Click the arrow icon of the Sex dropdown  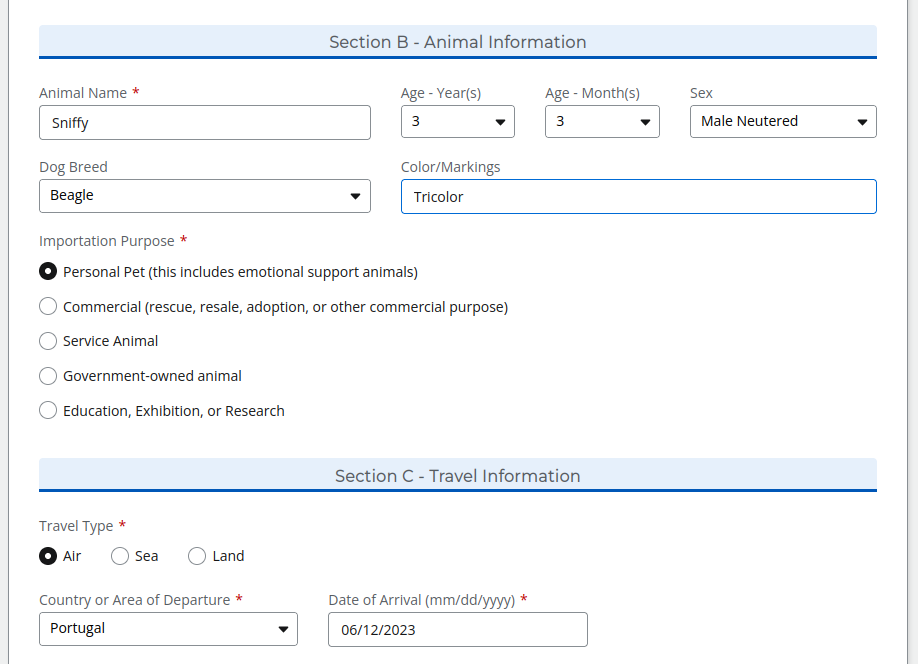pyautogui.click(x=862, y=122)
